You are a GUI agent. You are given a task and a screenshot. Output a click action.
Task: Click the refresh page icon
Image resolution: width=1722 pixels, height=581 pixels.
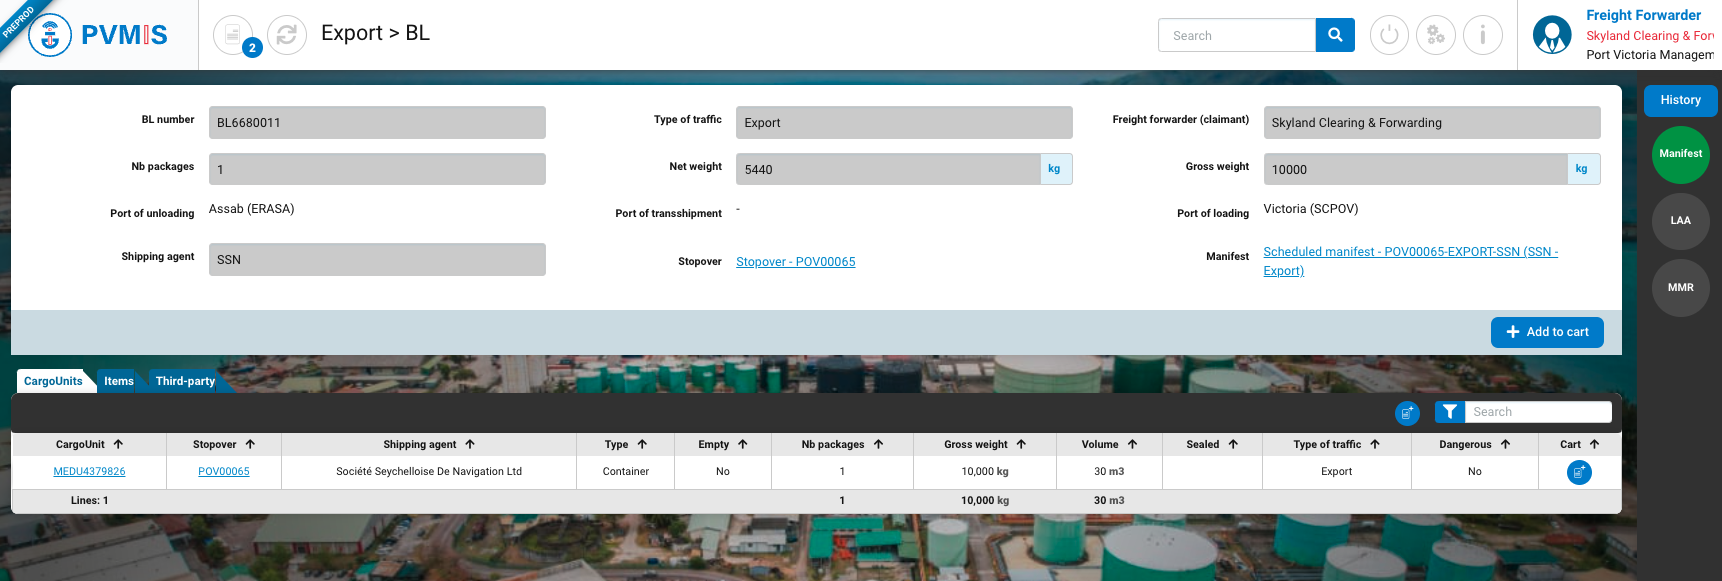tap(287, 35)
